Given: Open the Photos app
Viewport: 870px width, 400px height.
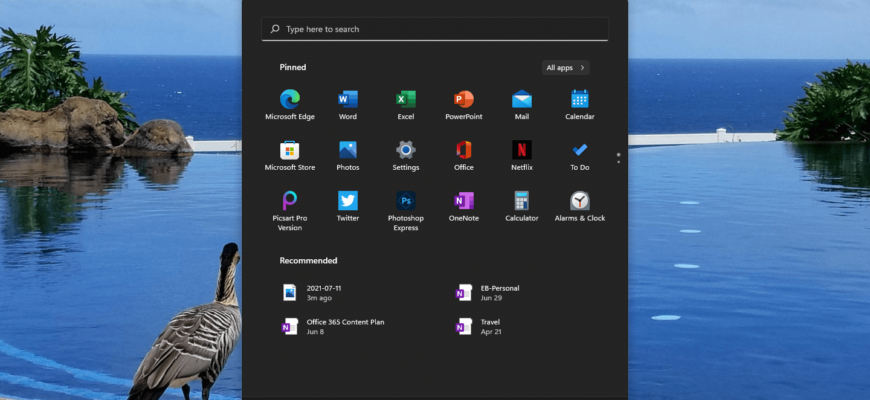Looking at the screenshot, I should point(348,156).
